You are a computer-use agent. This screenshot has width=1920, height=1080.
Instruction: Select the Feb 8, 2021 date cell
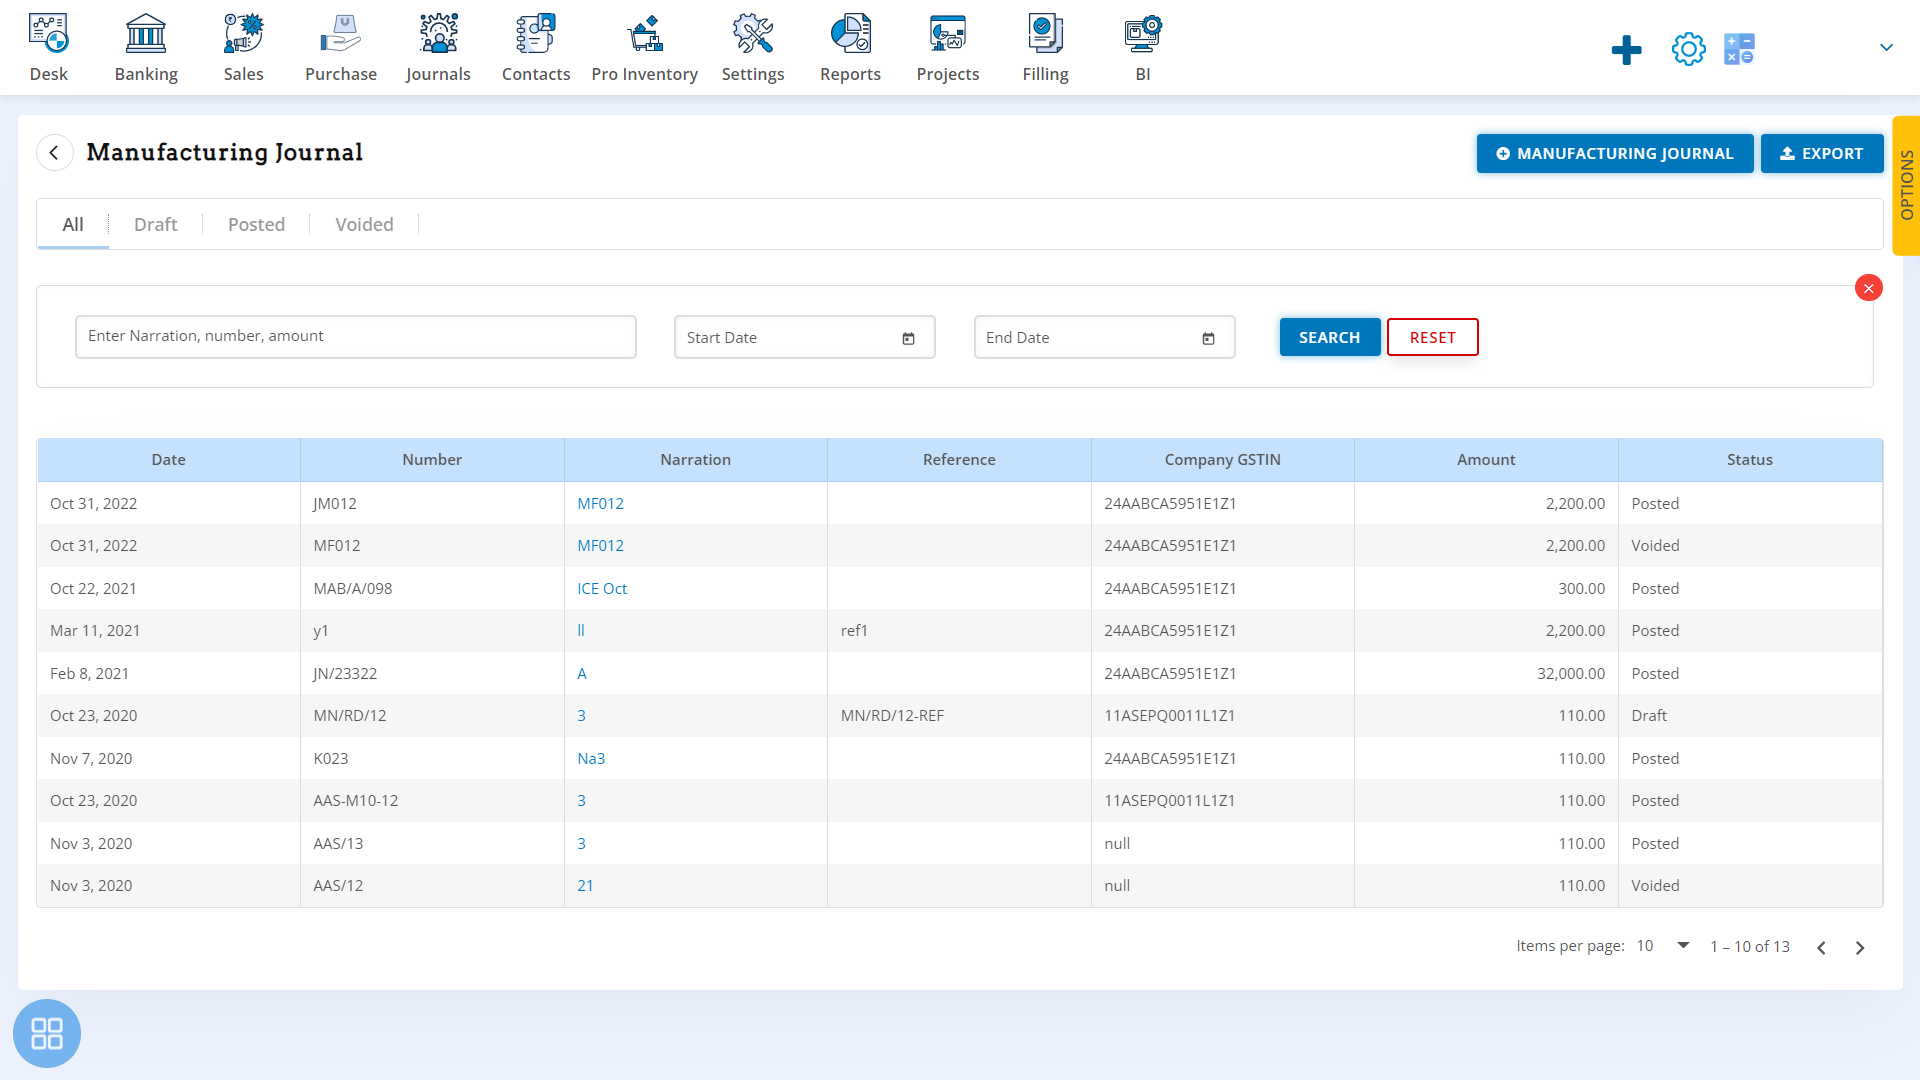(169, 673)
